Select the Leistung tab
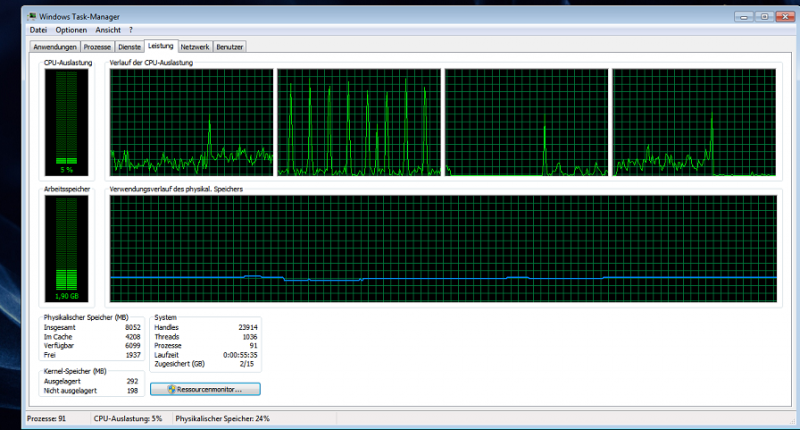 point(161,46)
